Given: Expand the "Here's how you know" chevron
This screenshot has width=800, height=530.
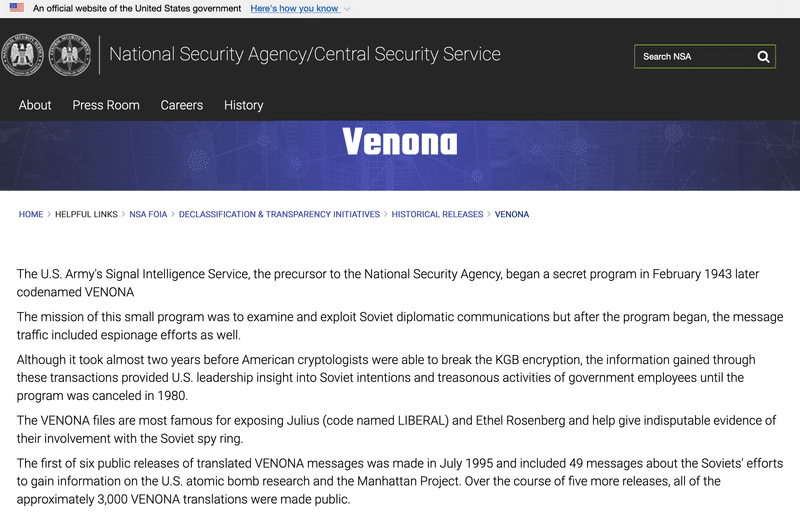Looking at the screenshot, I should tap(347, 9).
